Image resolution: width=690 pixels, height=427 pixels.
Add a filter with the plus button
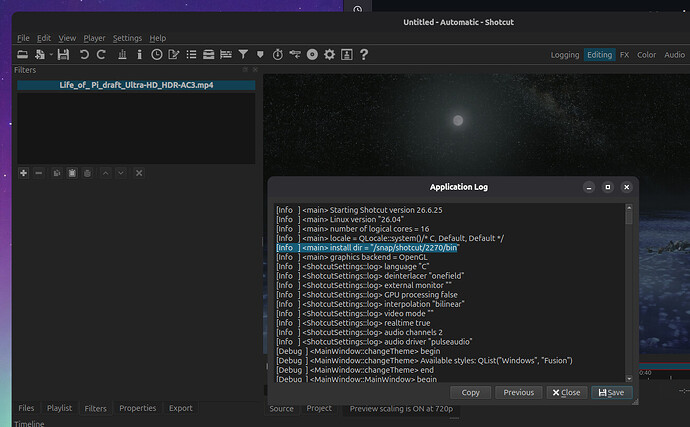coord(24,173)
